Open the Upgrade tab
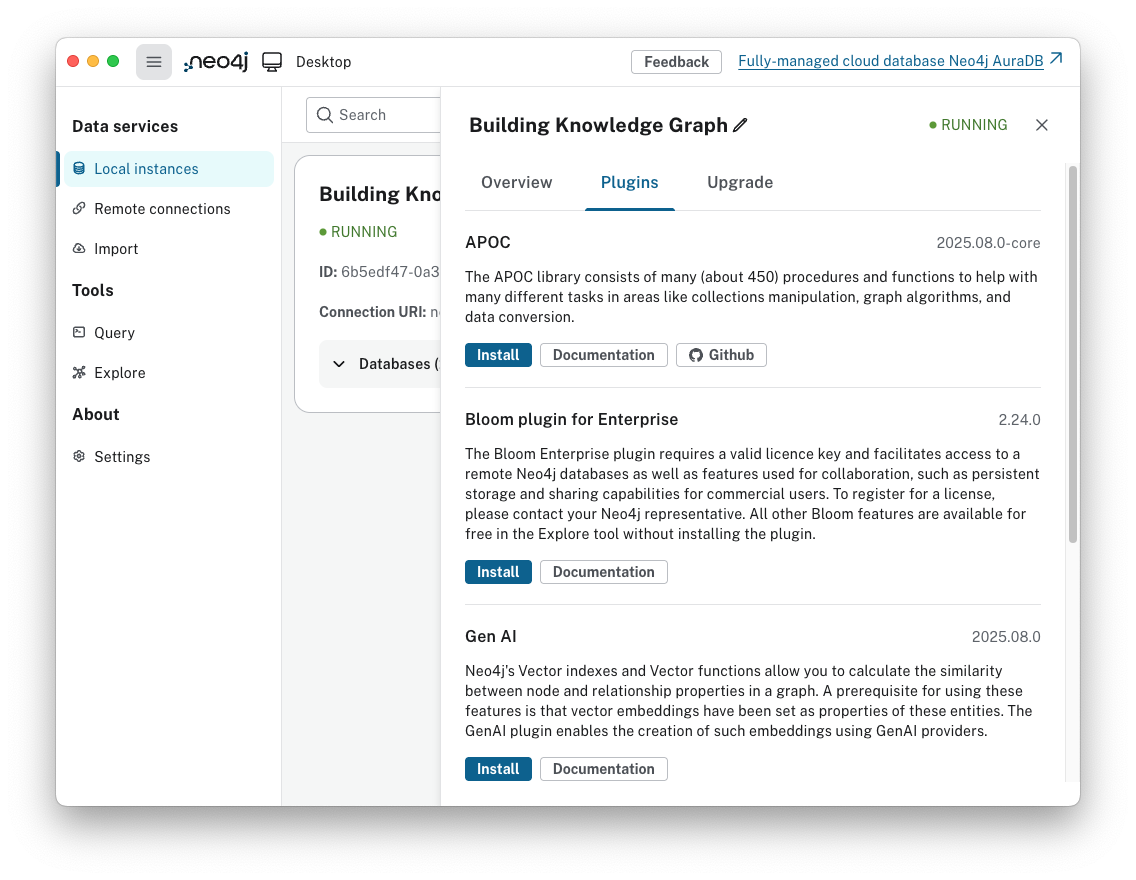 [740, 183]
